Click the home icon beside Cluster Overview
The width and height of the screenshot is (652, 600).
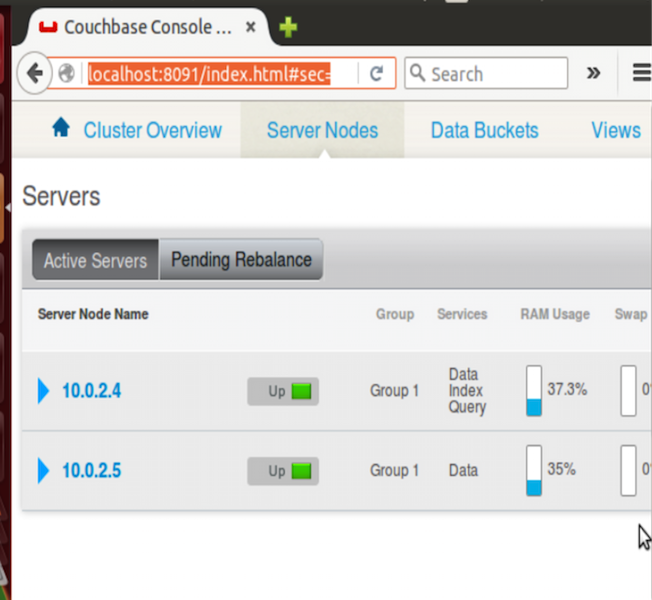click(61, 127)
